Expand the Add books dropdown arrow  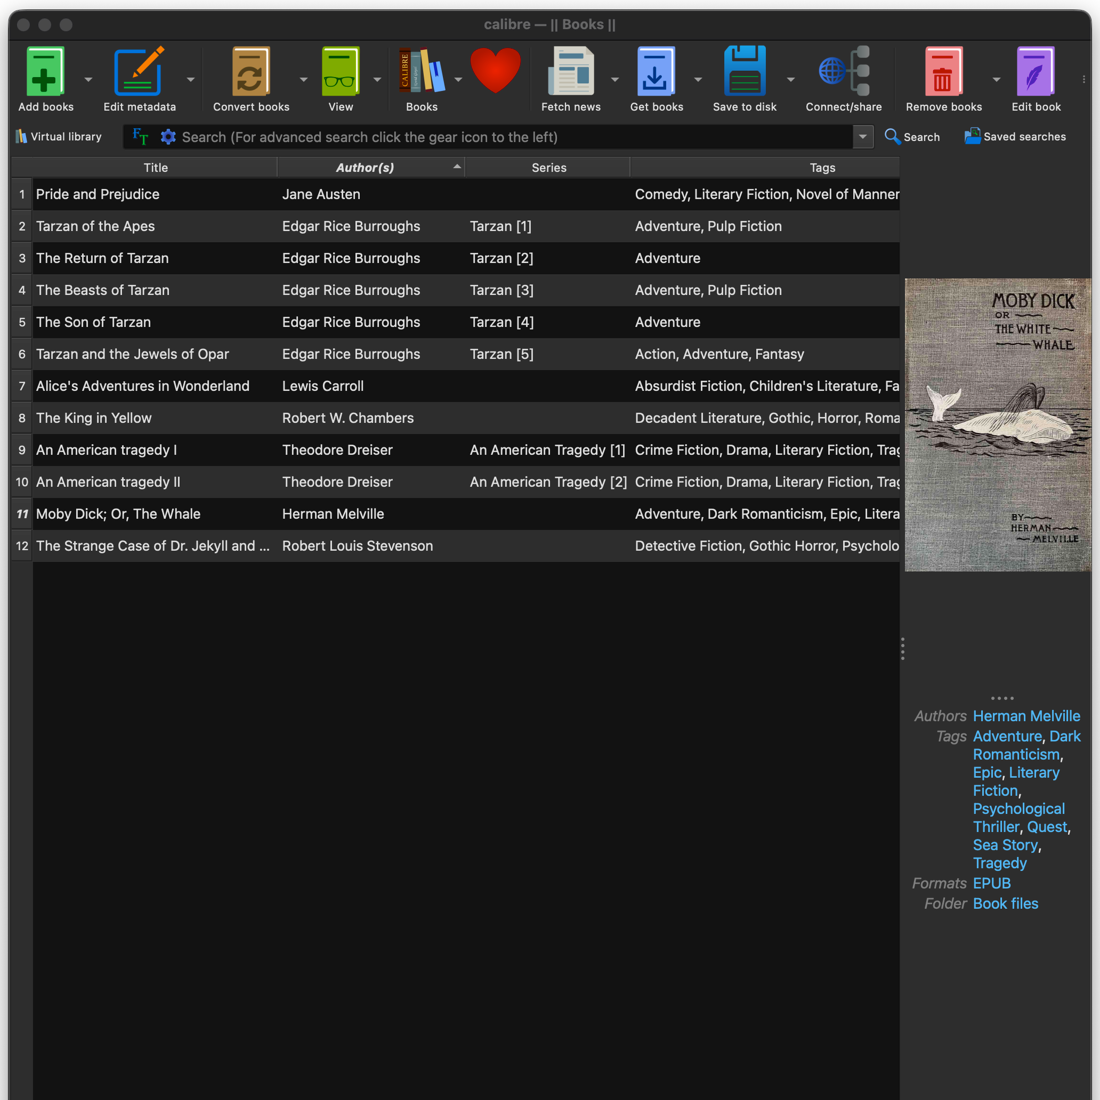(88, 80)
